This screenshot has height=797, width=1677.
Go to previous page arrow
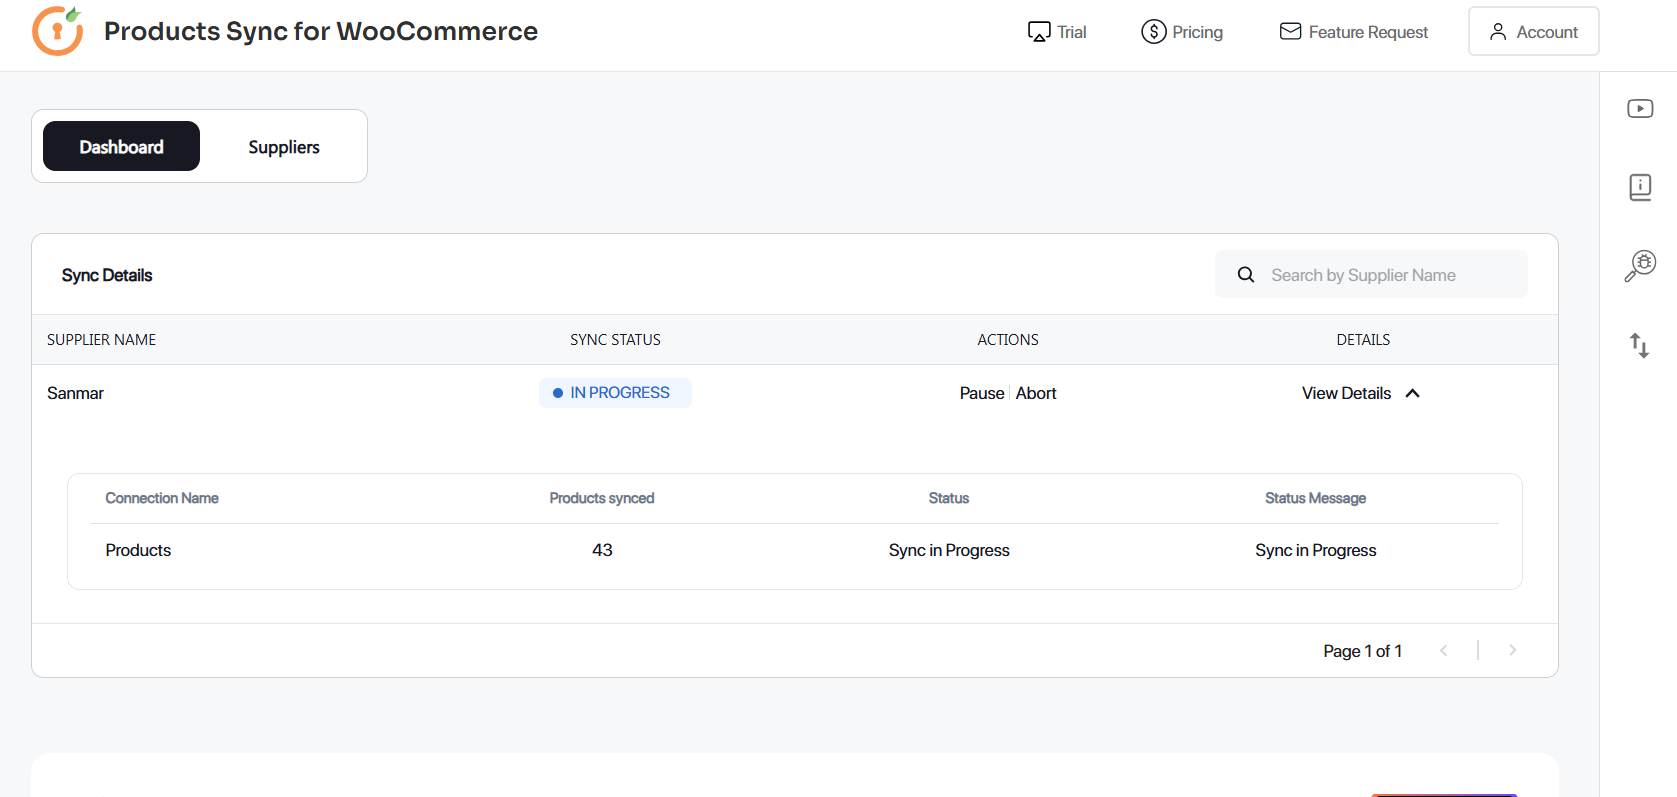pyautogui.click(x=1443, y=650)
